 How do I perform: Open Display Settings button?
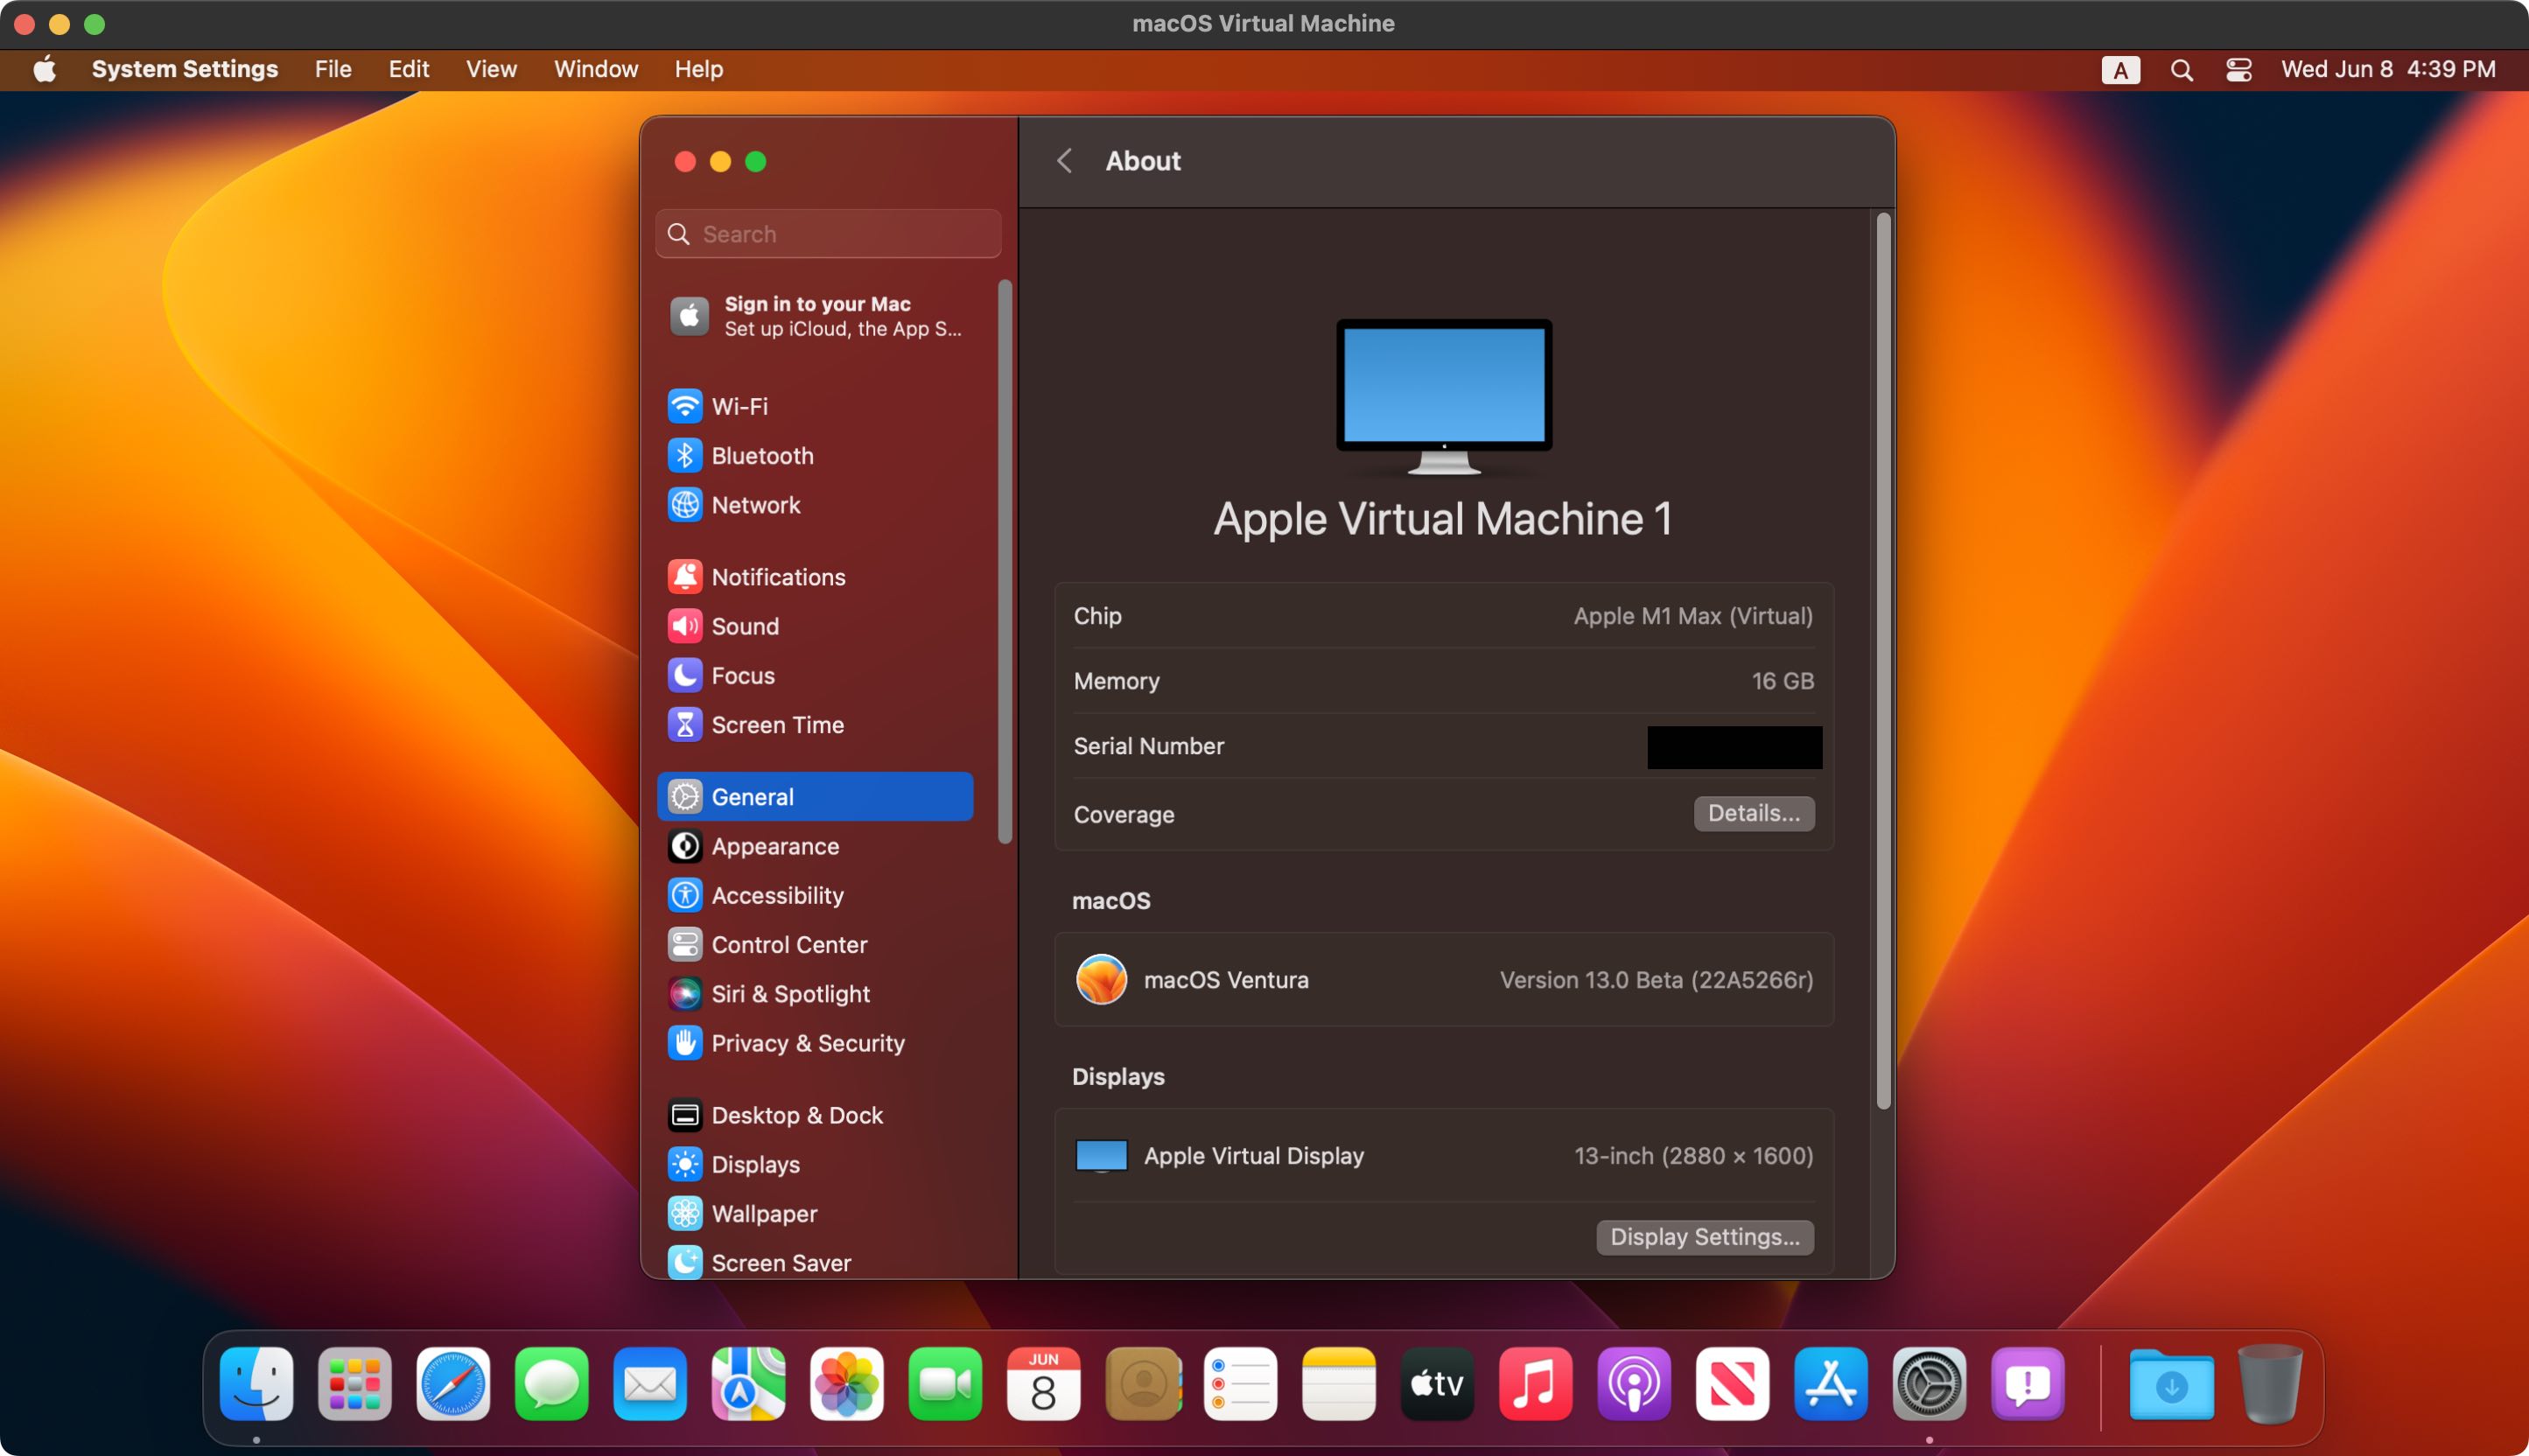(1704, 1237)
